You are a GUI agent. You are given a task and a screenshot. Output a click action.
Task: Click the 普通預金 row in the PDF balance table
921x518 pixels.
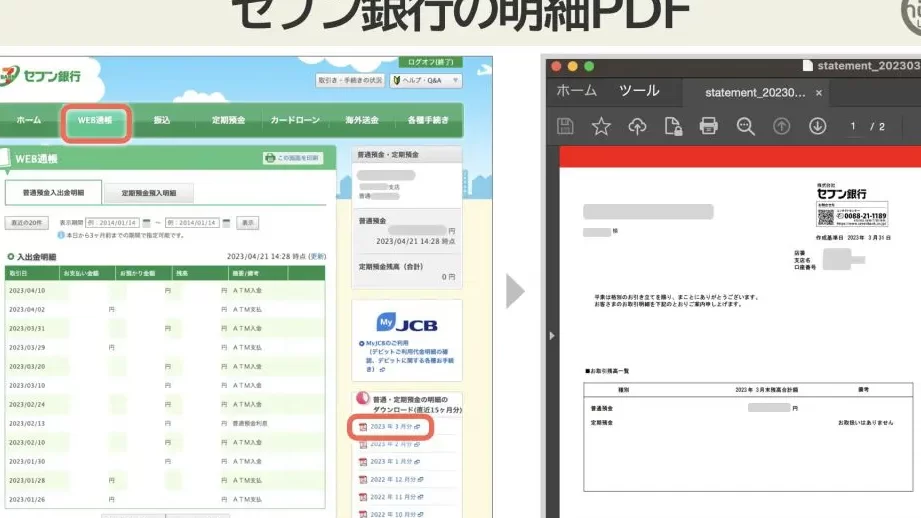tap(748, 408)
